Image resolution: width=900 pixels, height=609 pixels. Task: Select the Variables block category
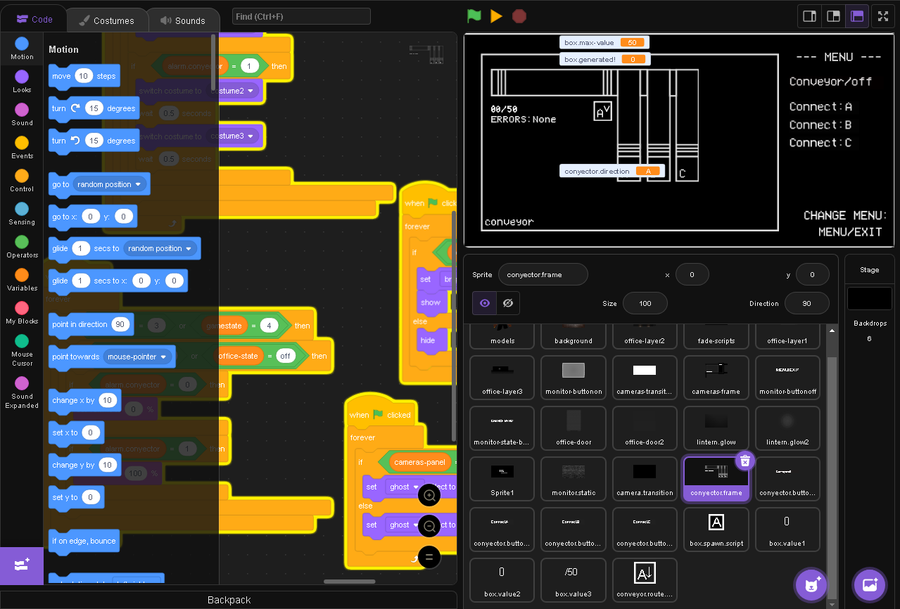(22, 280)
